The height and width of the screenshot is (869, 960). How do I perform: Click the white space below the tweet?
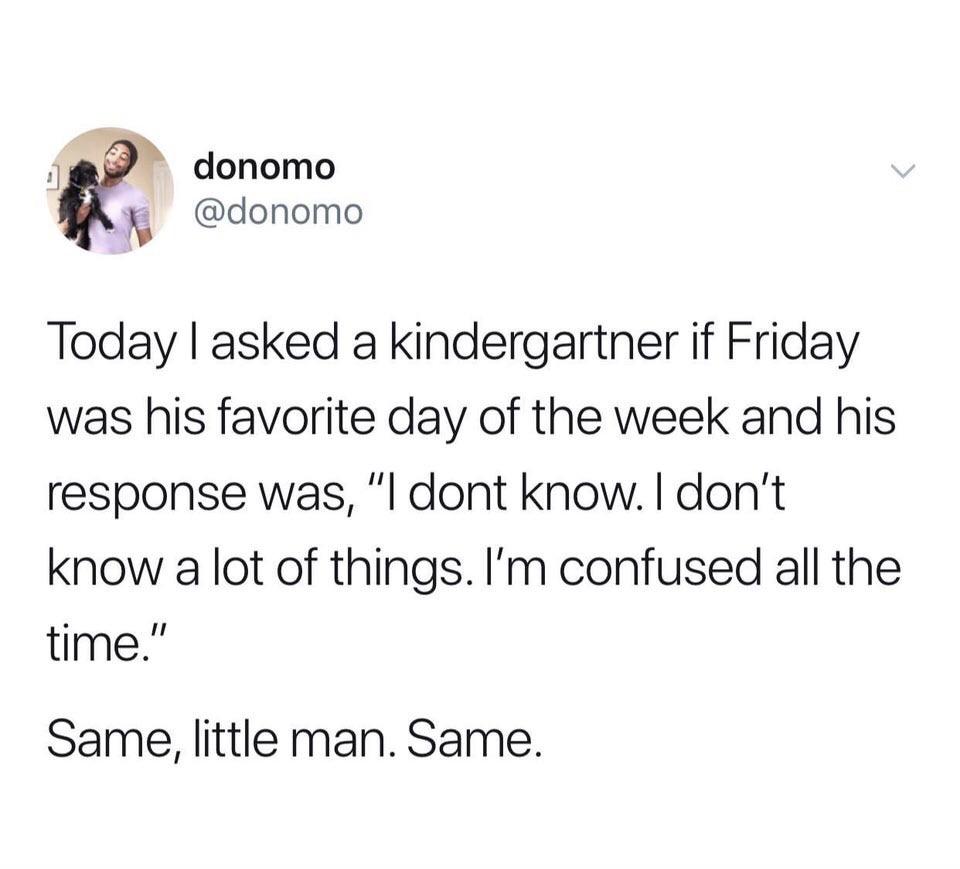pos(480,810)
